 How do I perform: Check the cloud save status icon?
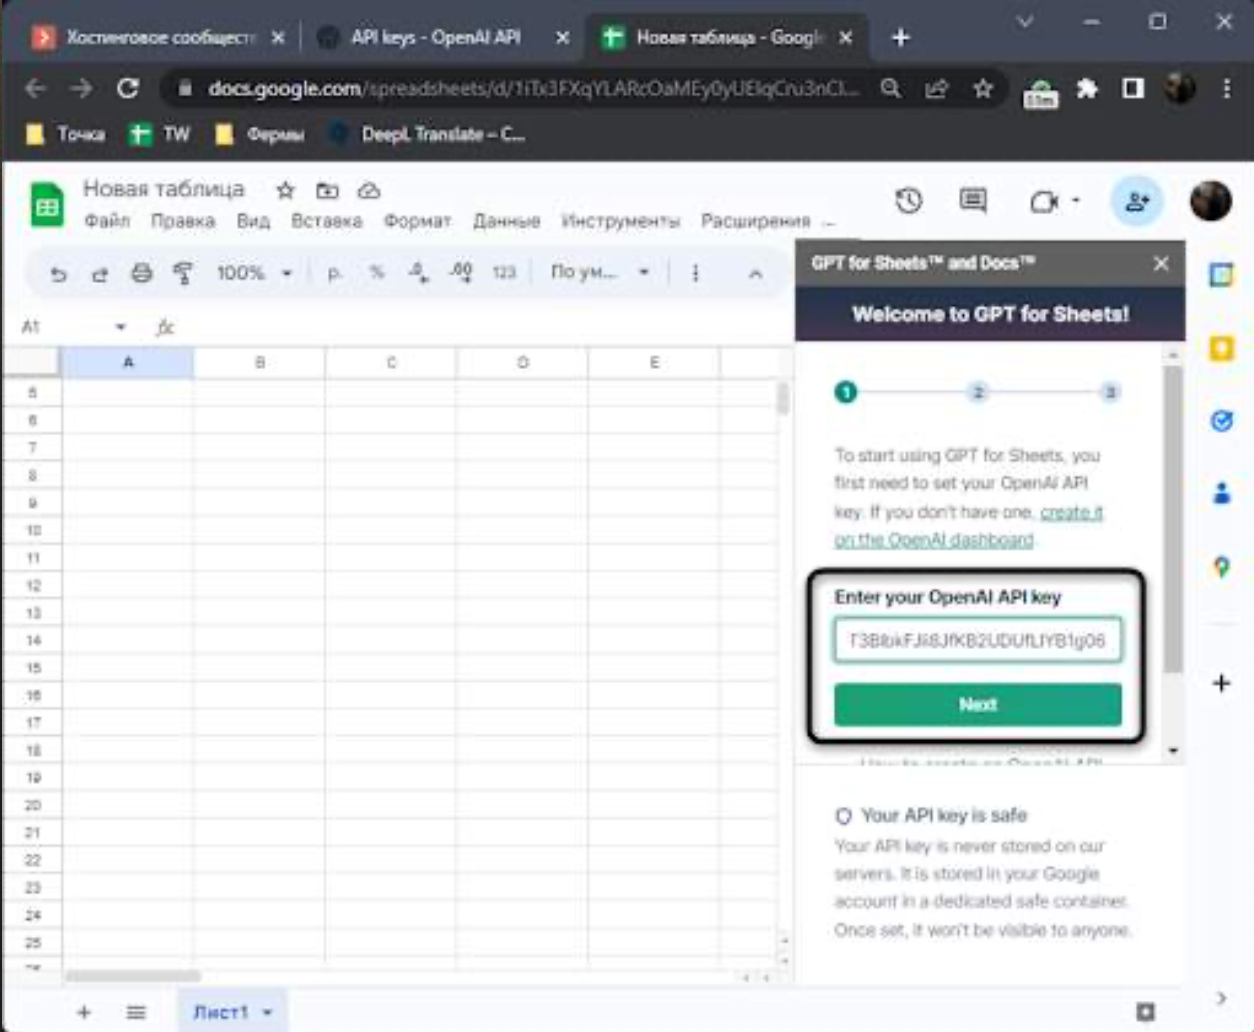(369, 190)
